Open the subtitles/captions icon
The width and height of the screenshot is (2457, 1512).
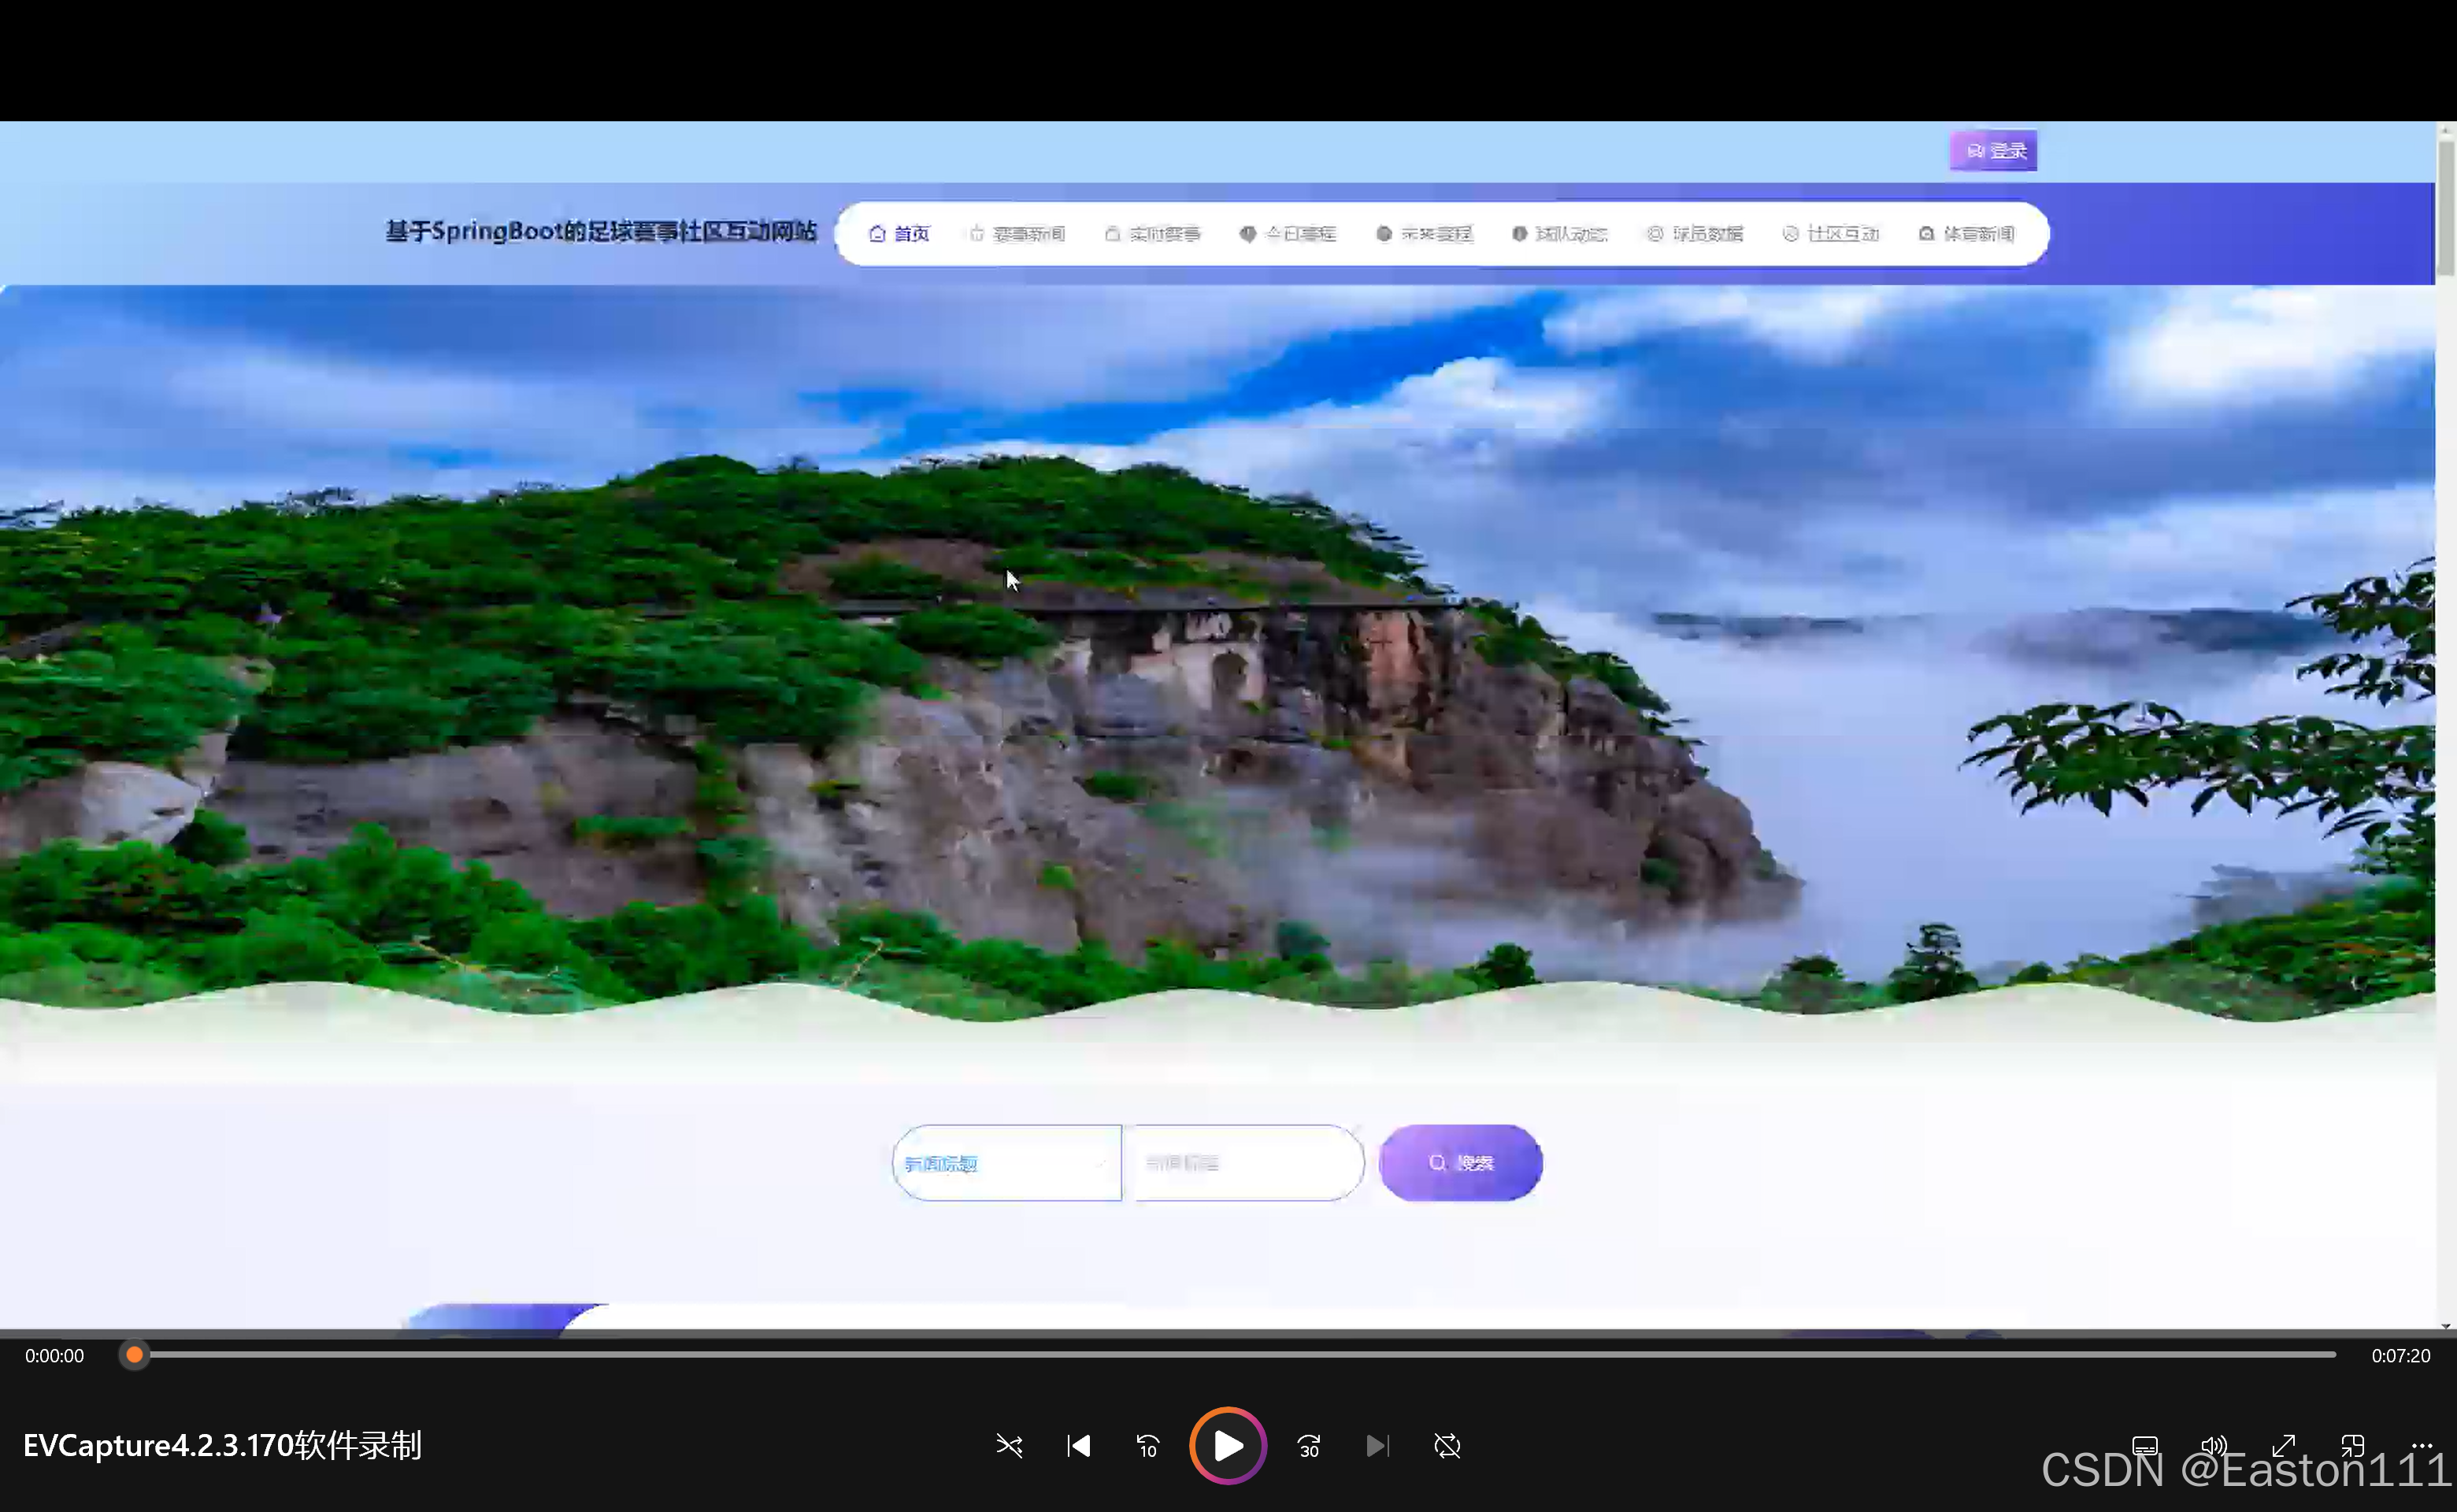click(x=2144, y=1446)
